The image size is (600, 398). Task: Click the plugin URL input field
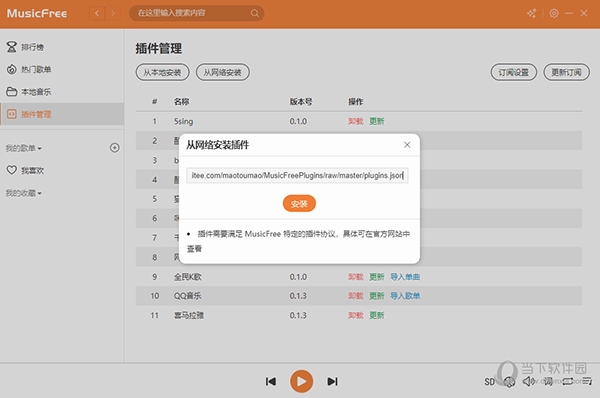297,176
